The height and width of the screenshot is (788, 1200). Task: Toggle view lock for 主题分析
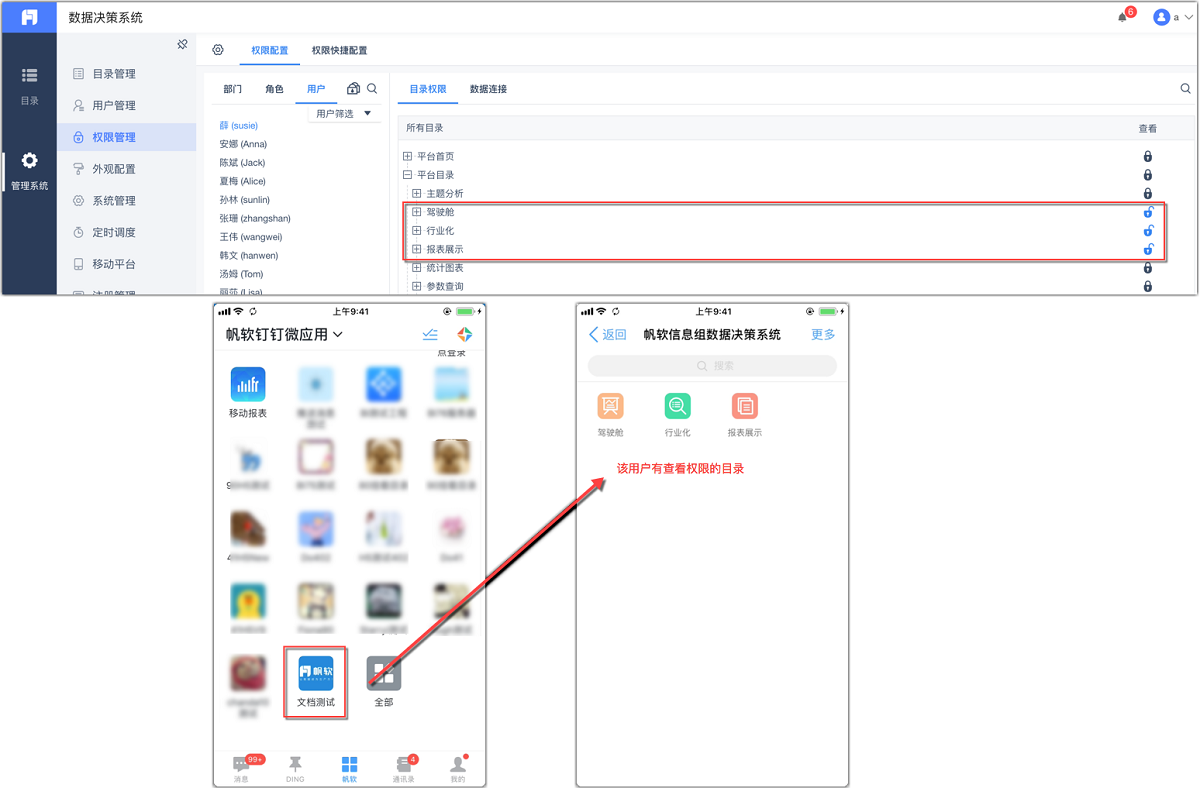coord(1148,193)
